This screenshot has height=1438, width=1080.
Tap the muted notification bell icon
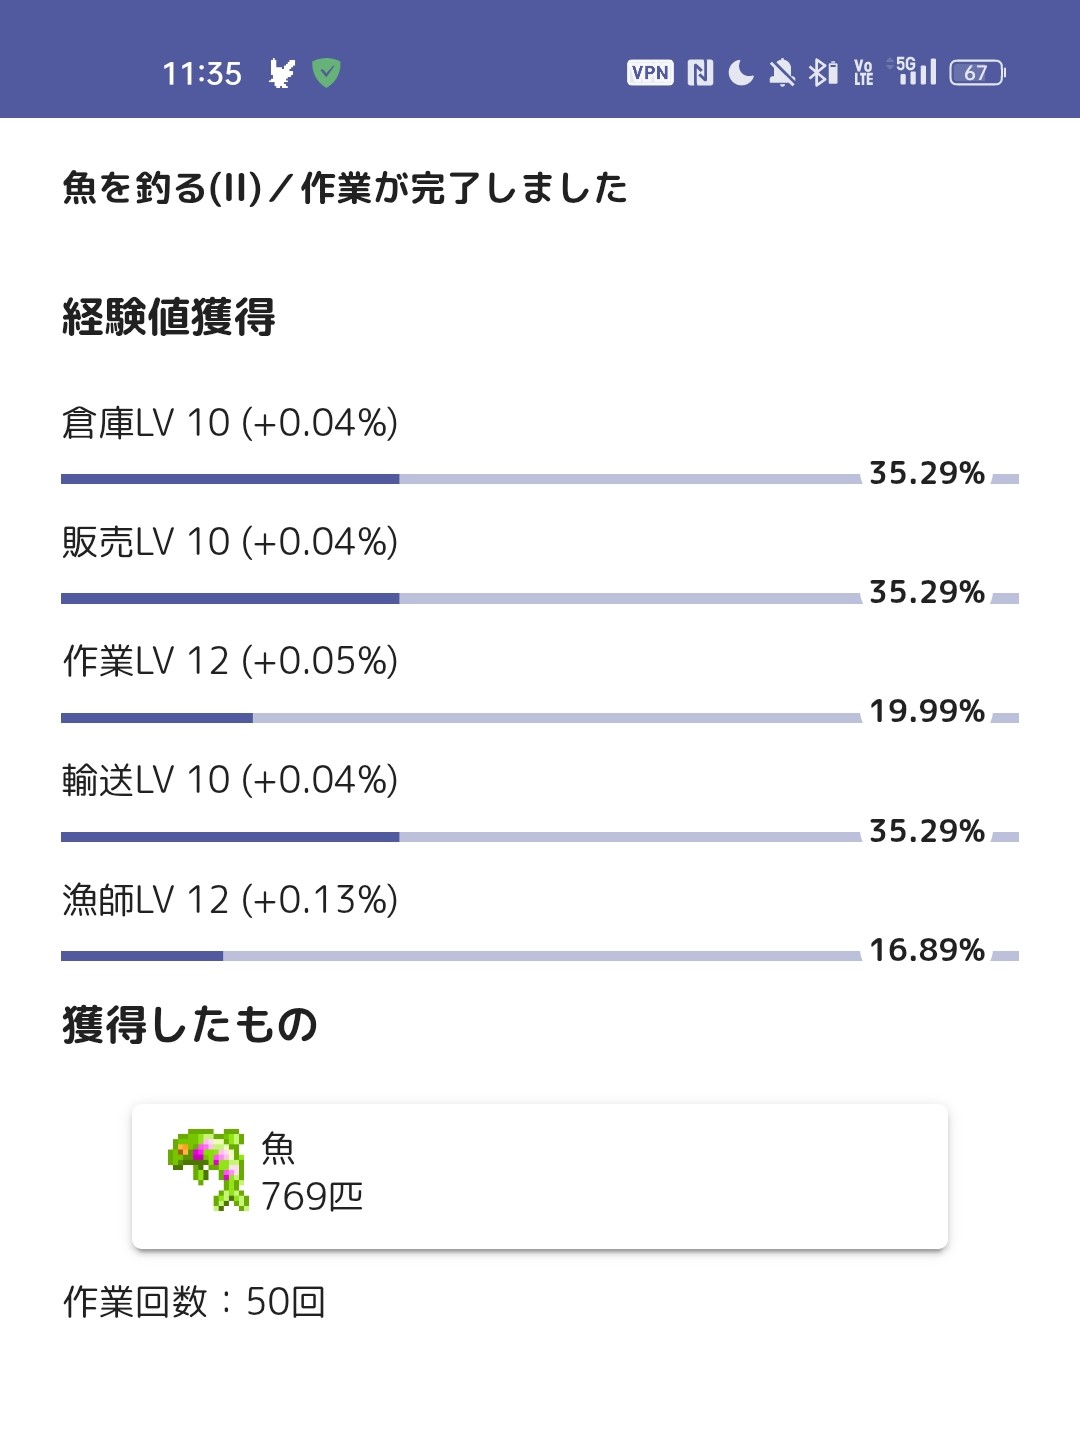[x=782, y=72]
